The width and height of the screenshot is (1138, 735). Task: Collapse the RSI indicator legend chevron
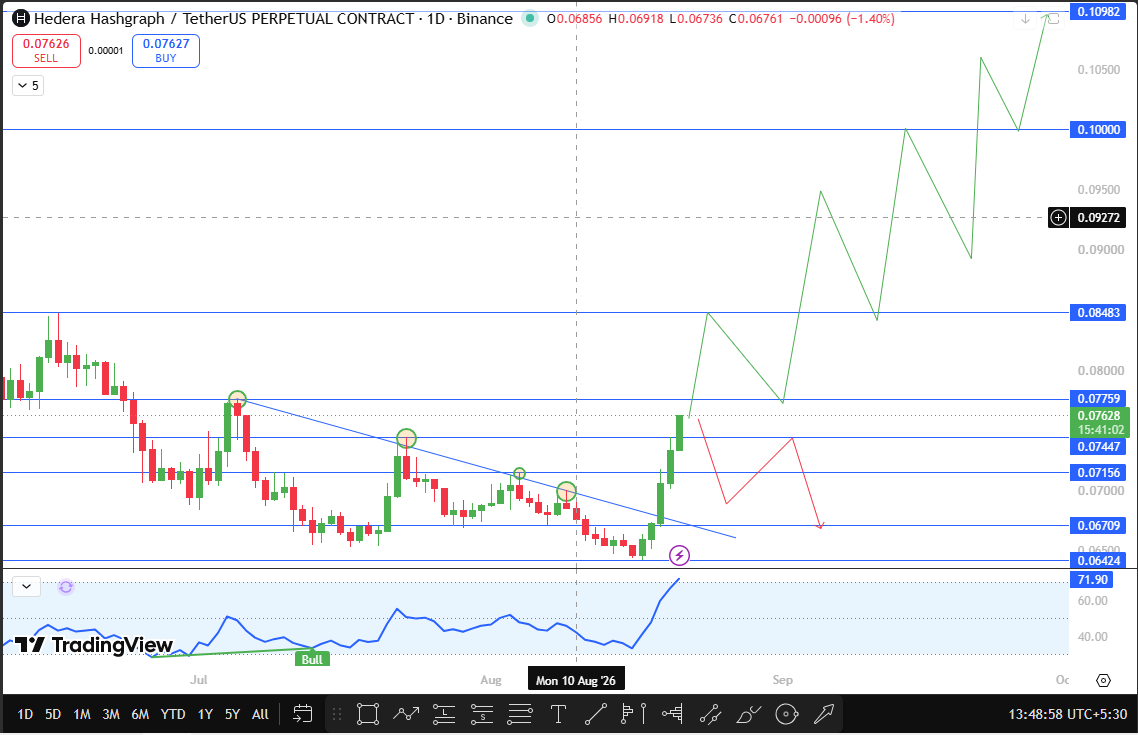pos(27,586)
